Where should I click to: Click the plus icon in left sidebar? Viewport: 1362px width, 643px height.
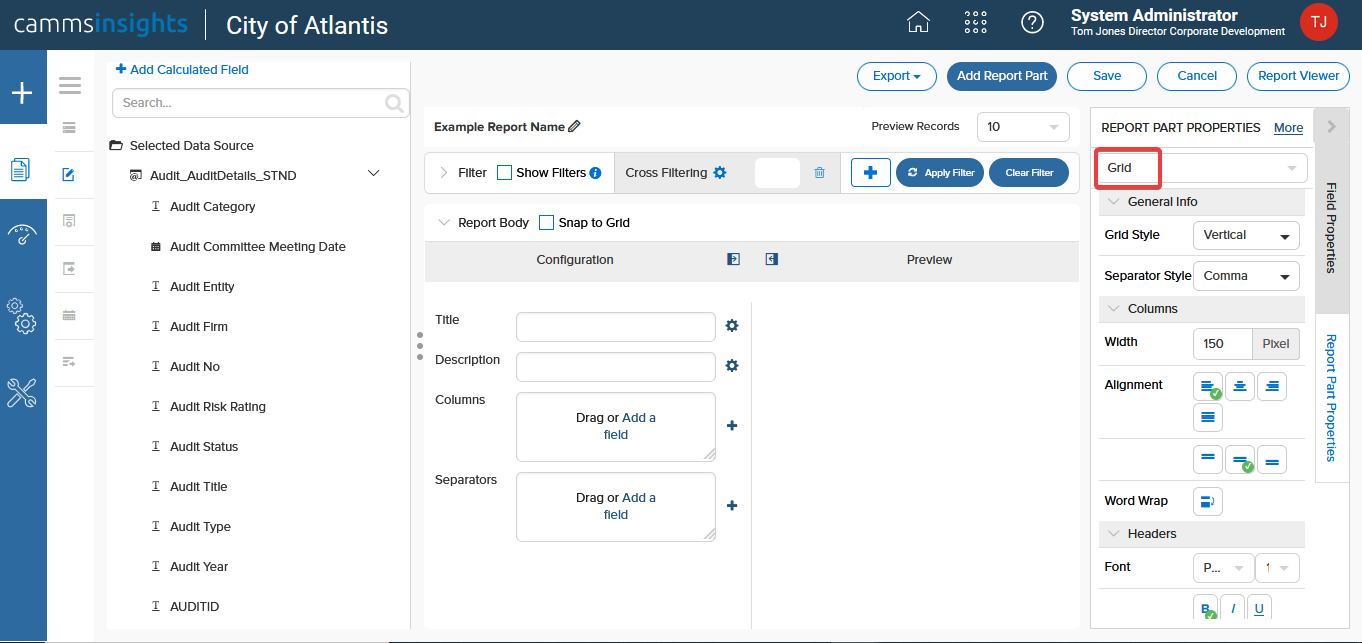pos(22,93)
